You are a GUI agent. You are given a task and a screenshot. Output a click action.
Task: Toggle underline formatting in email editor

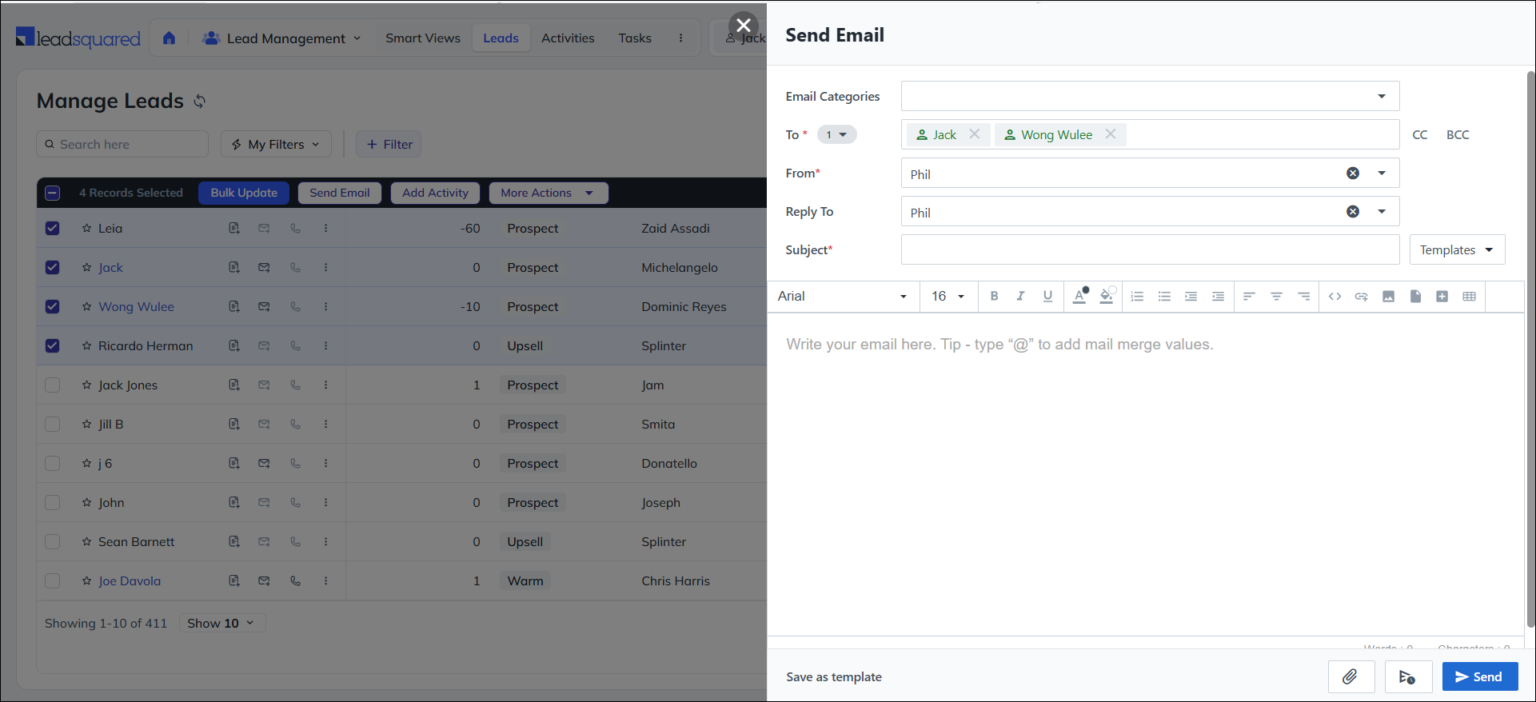[x=1048, y=296]
